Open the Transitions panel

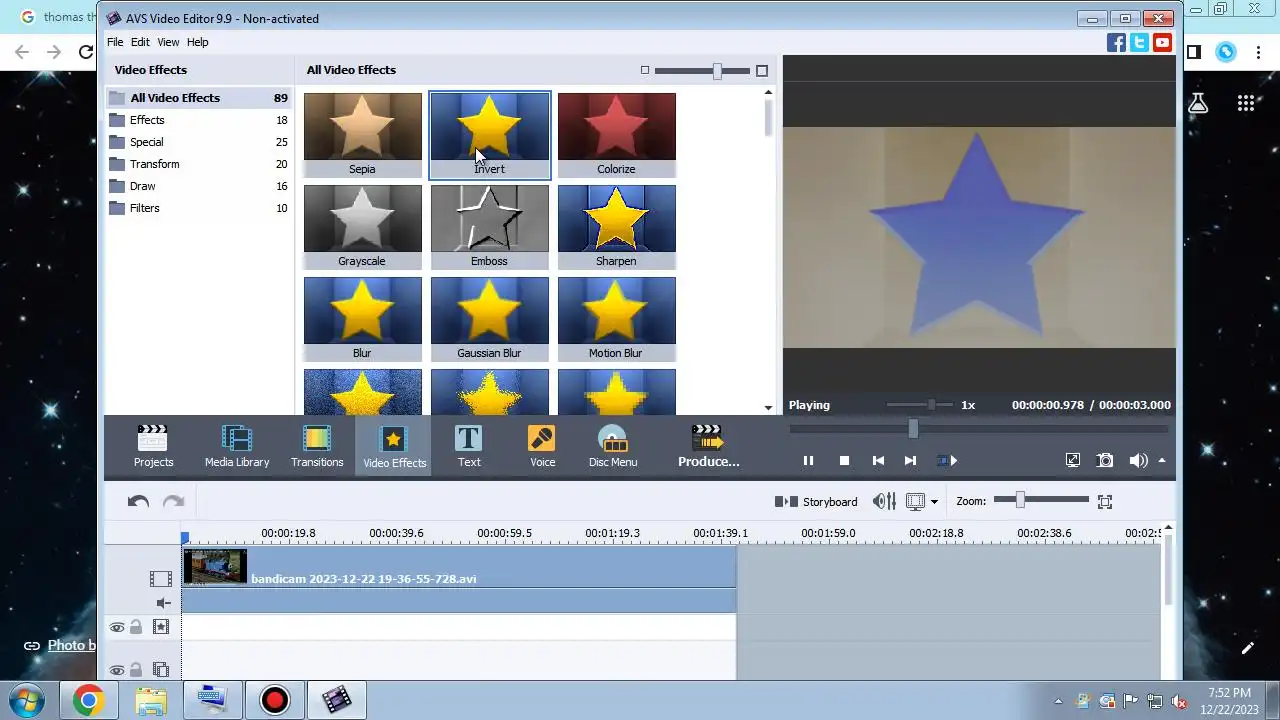click(x=317, y=446)
